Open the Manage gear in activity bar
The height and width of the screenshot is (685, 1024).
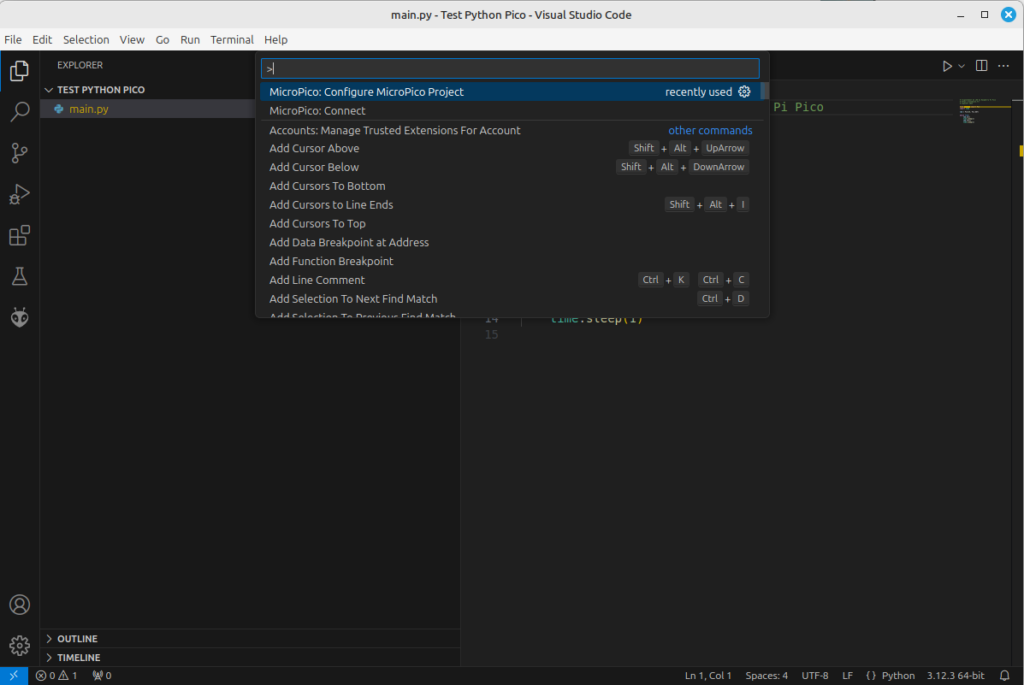[x=20, y=645]
